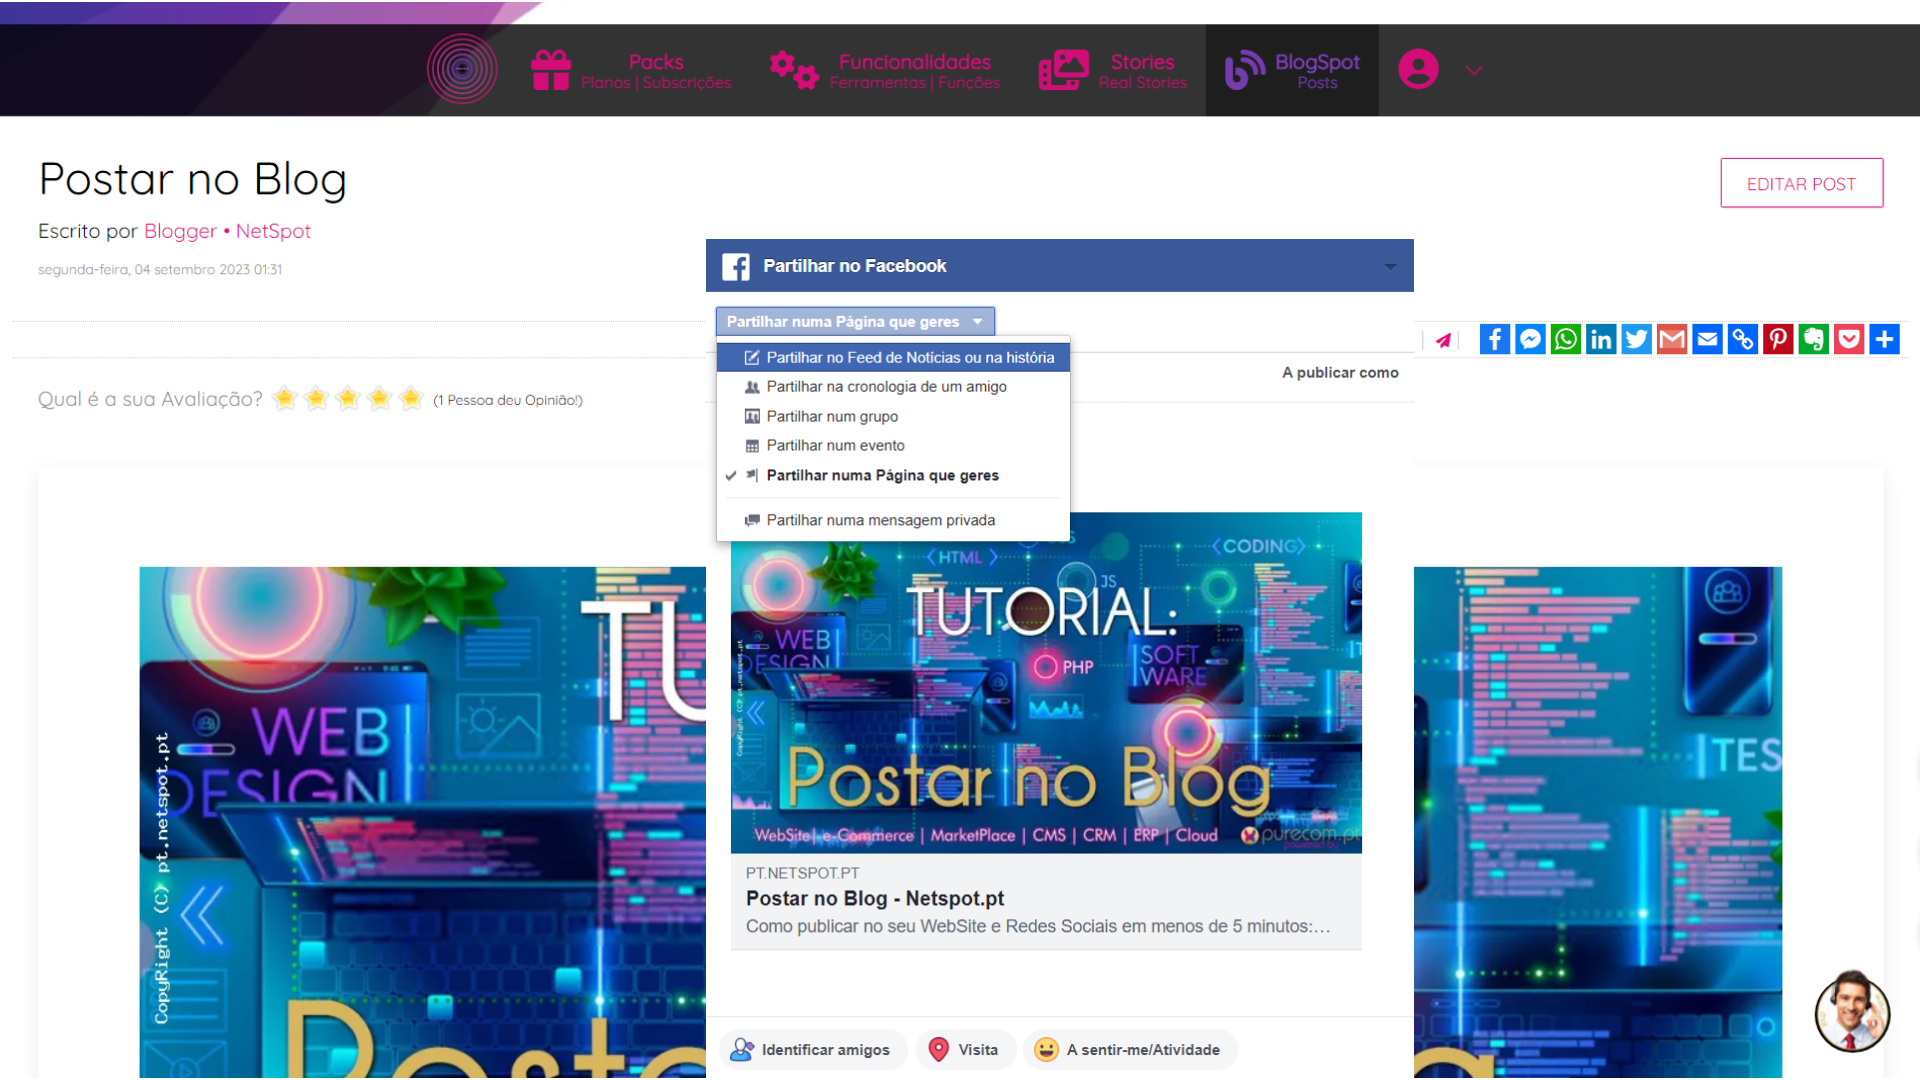Open the Blogger author link
Screen dimensions: 1920x1080
click(x=180, y=231)
